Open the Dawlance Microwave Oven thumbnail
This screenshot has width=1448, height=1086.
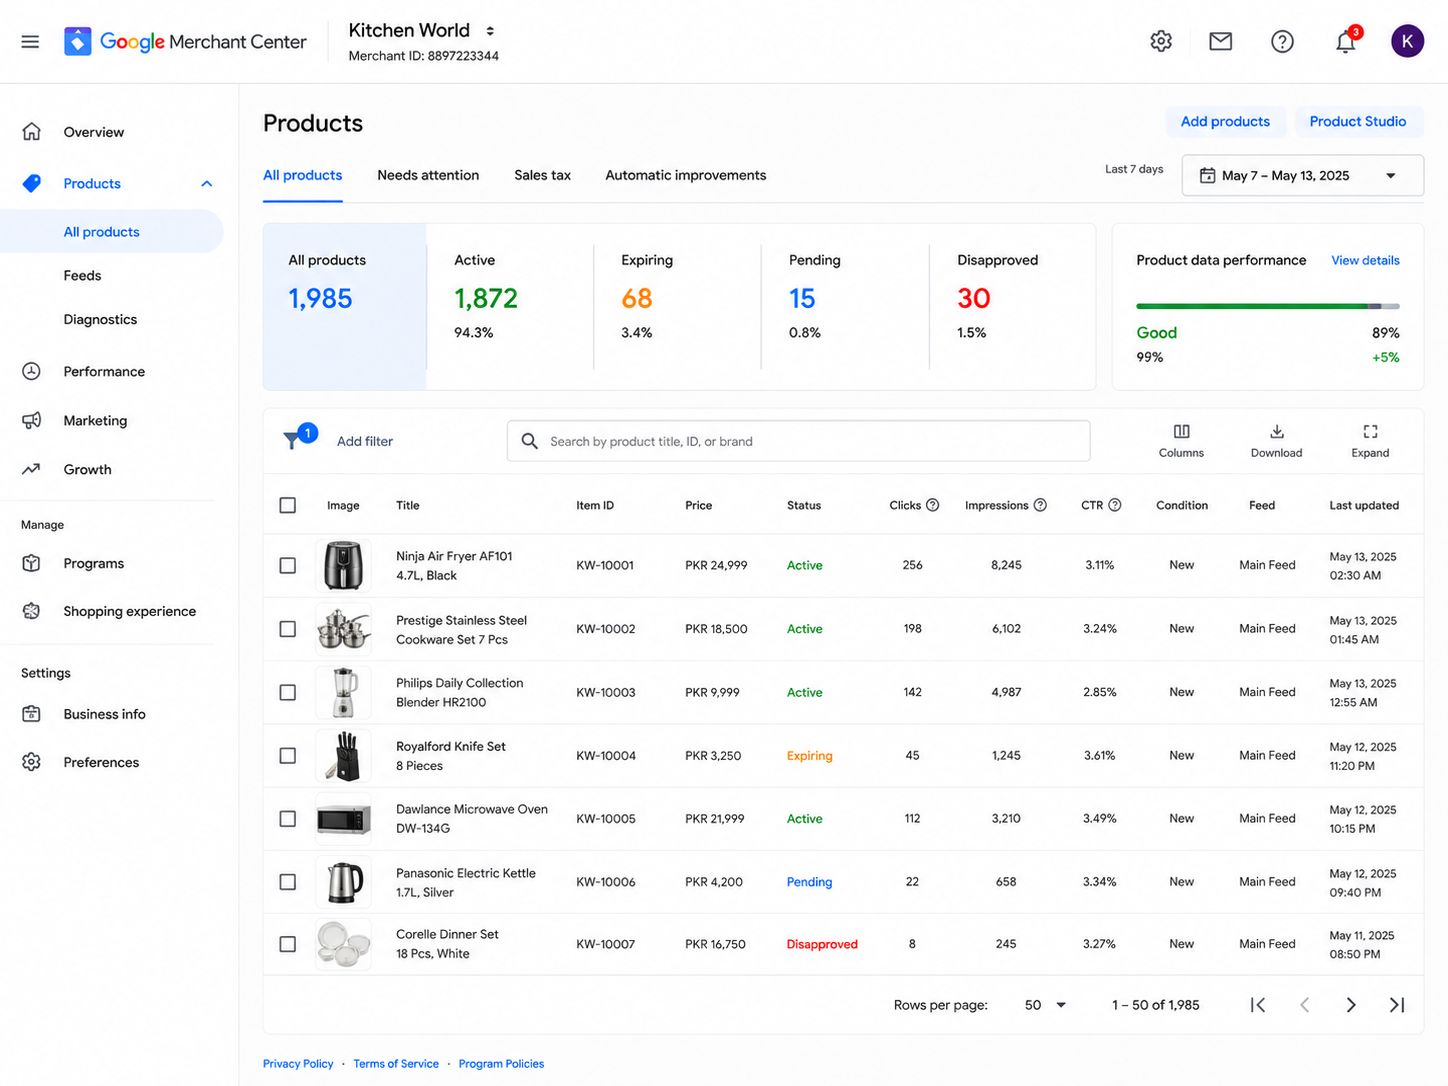tap(343, 819)
